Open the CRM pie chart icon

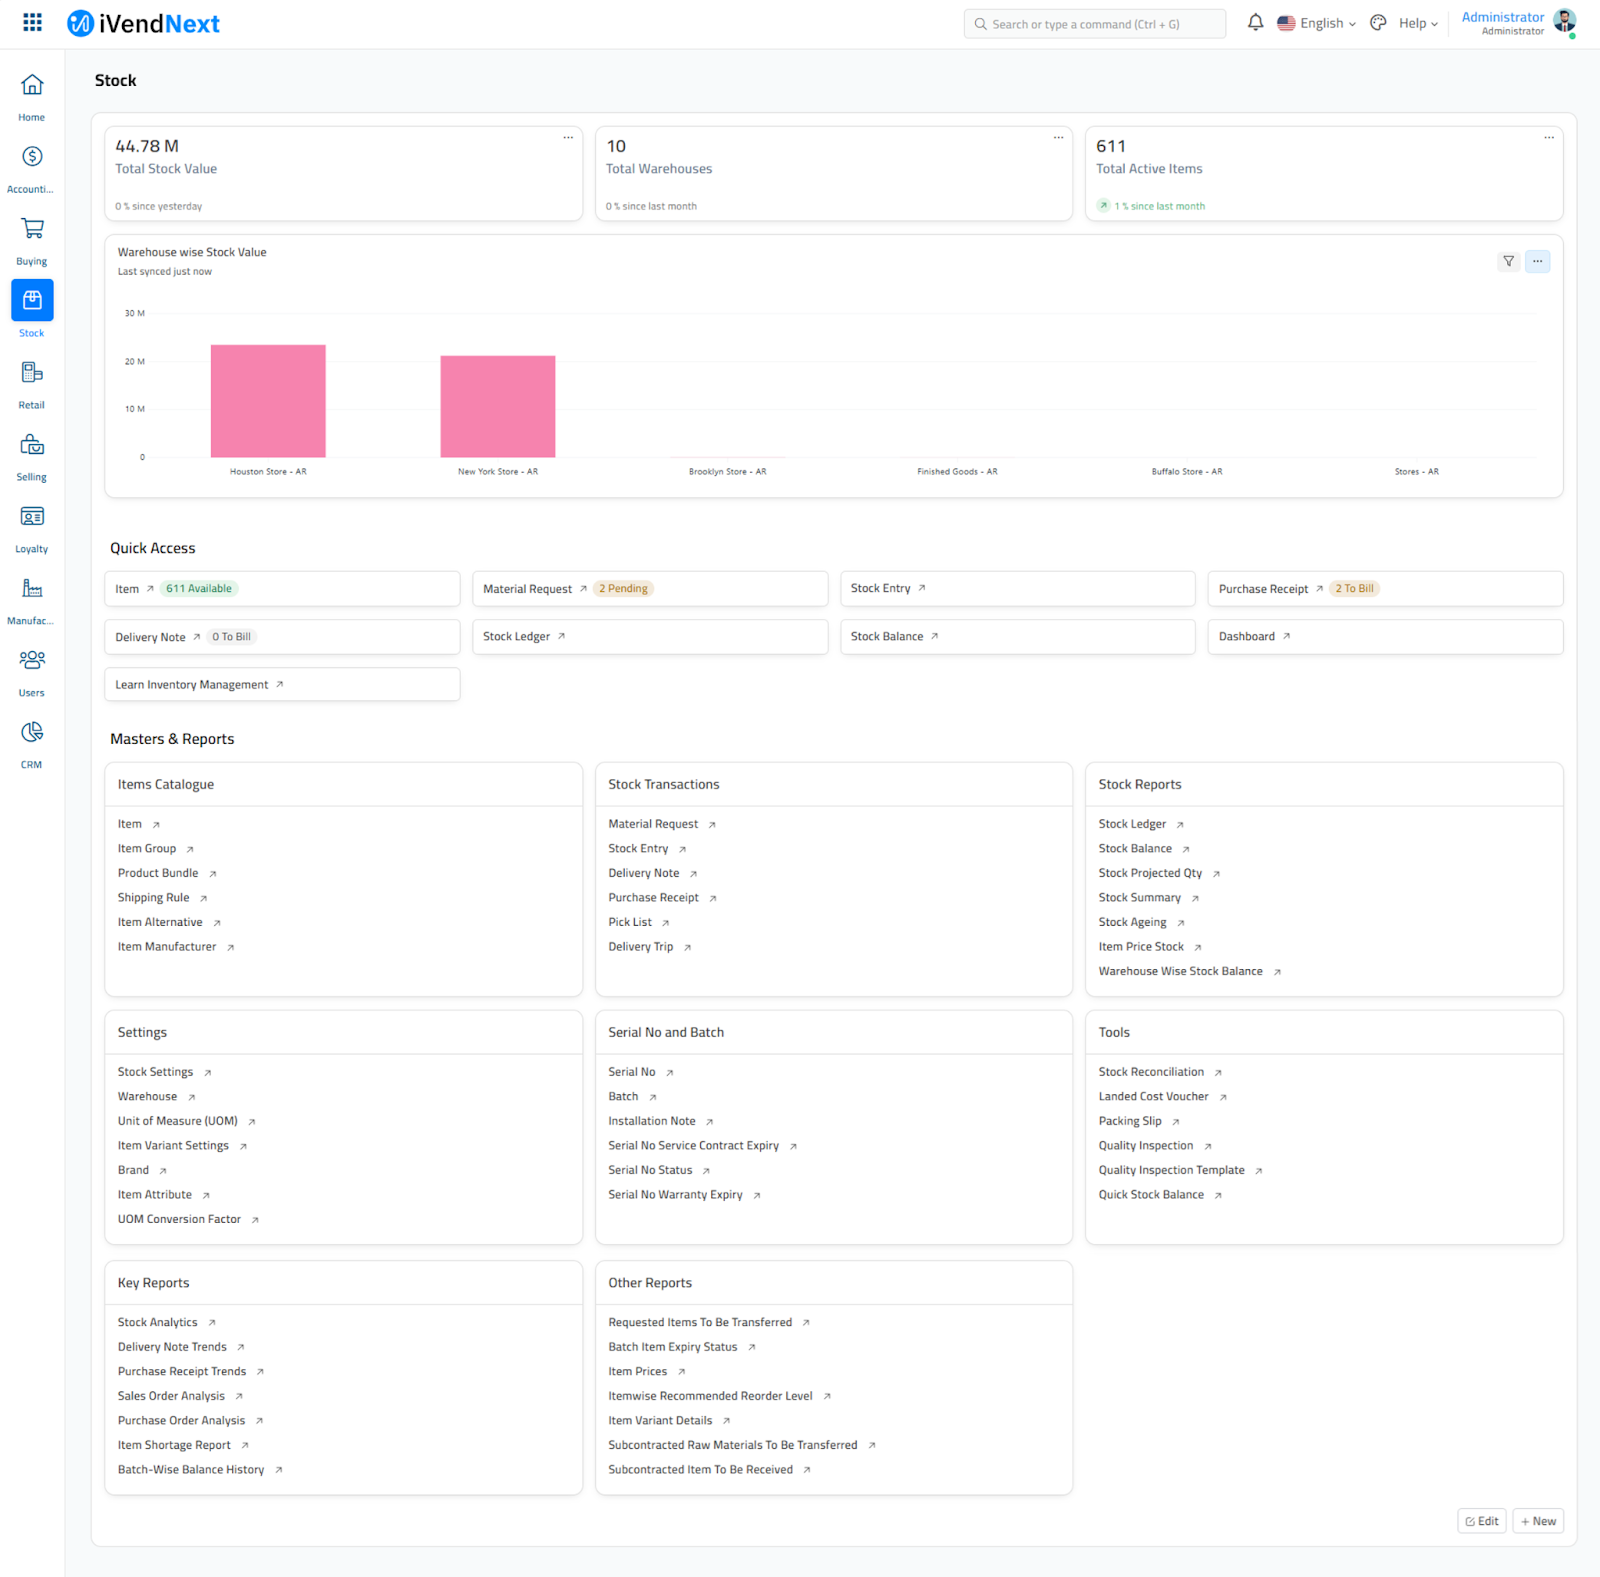32,733
